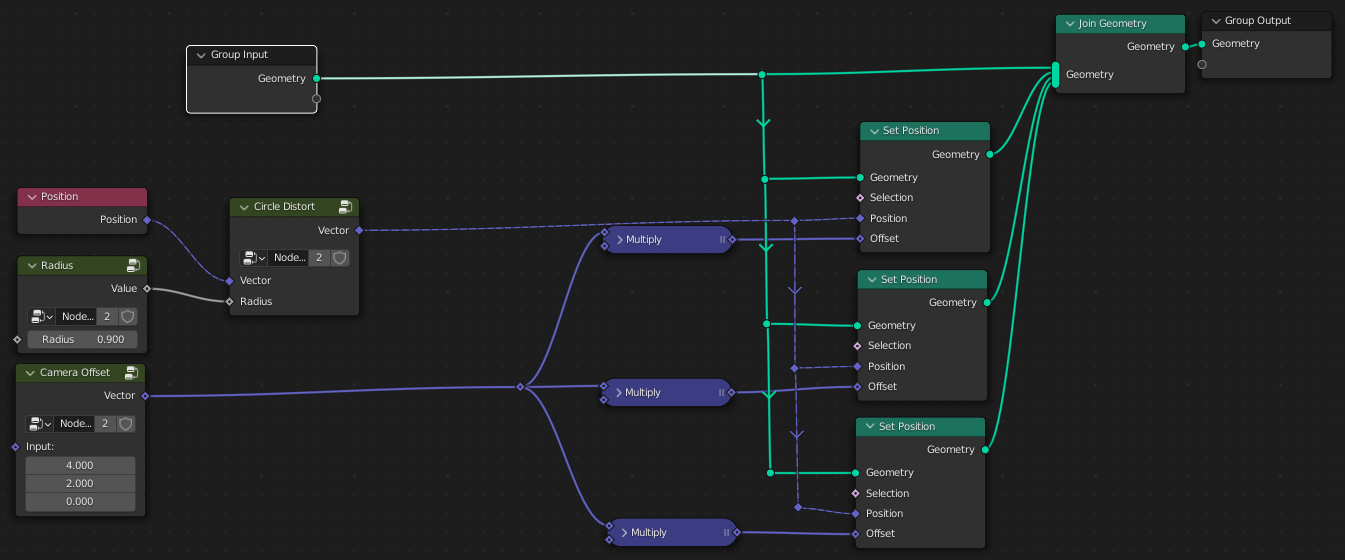
Task: Collapse the Group Input node
Action: pos(201,56)
